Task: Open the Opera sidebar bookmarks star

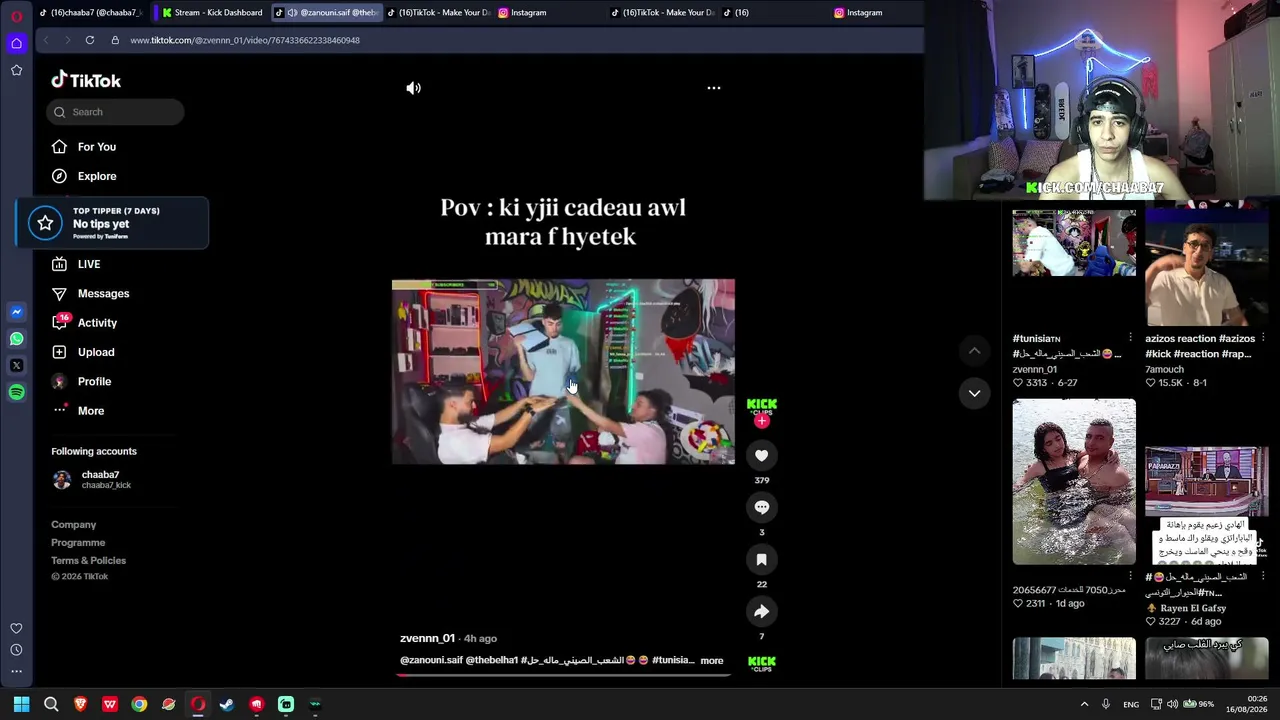Action: (16, 70)
